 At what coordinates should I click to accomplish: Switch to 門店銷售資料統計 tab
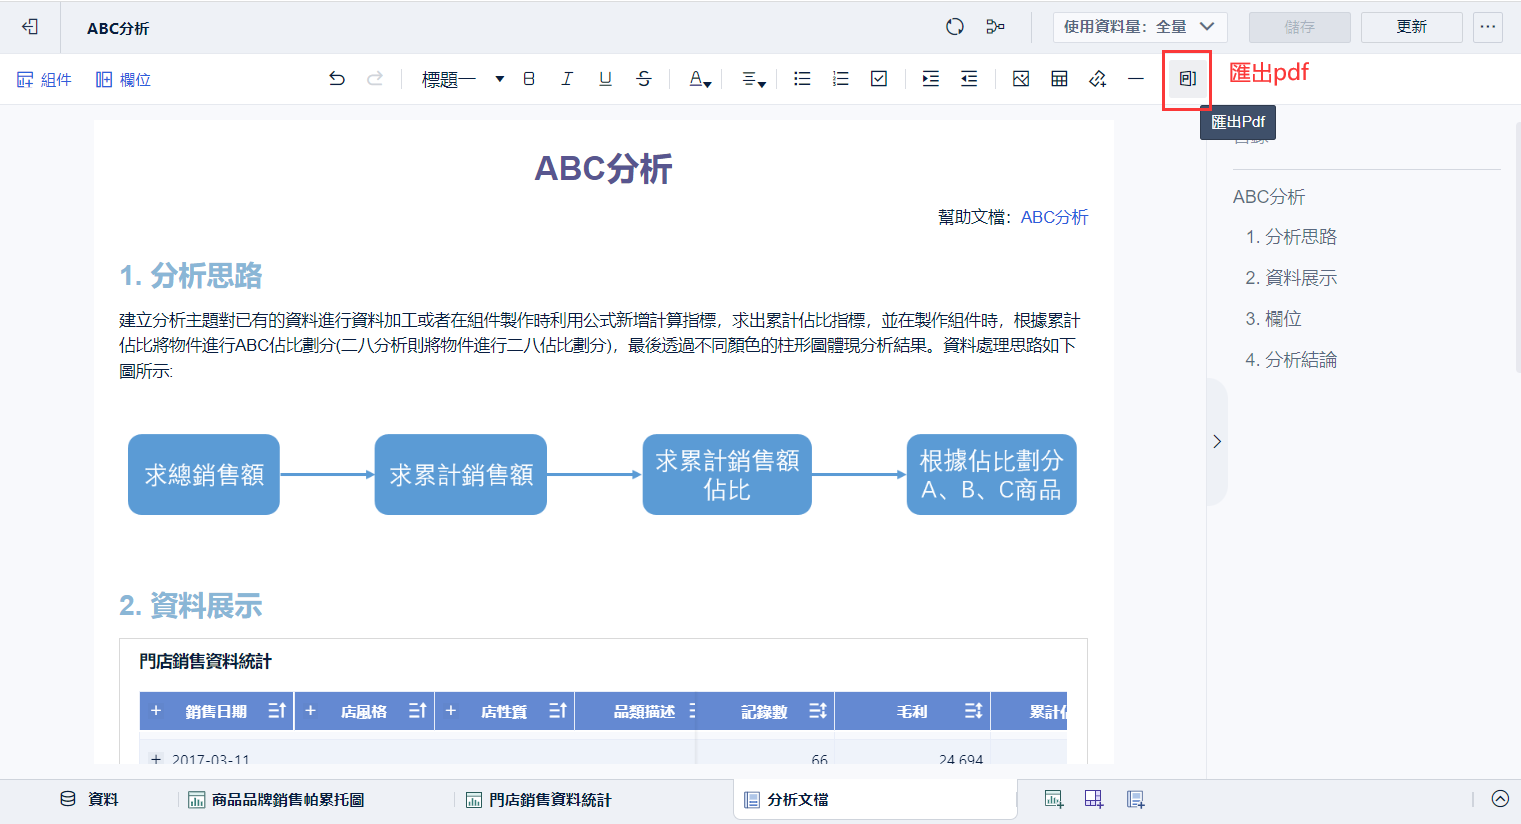tap(539, 799)
